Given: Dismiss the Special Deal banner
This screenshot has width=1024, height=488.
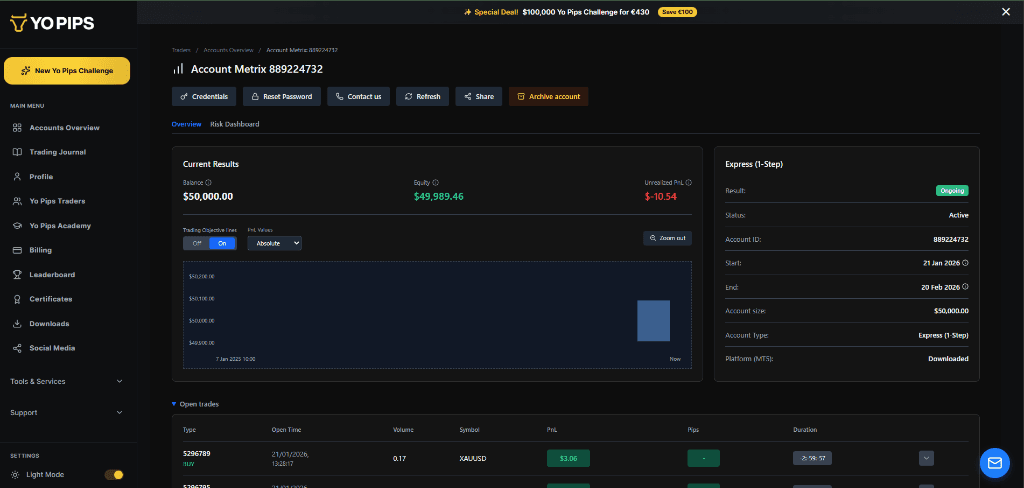Looking at the screenshot, I should click(x=1006, y=12).
